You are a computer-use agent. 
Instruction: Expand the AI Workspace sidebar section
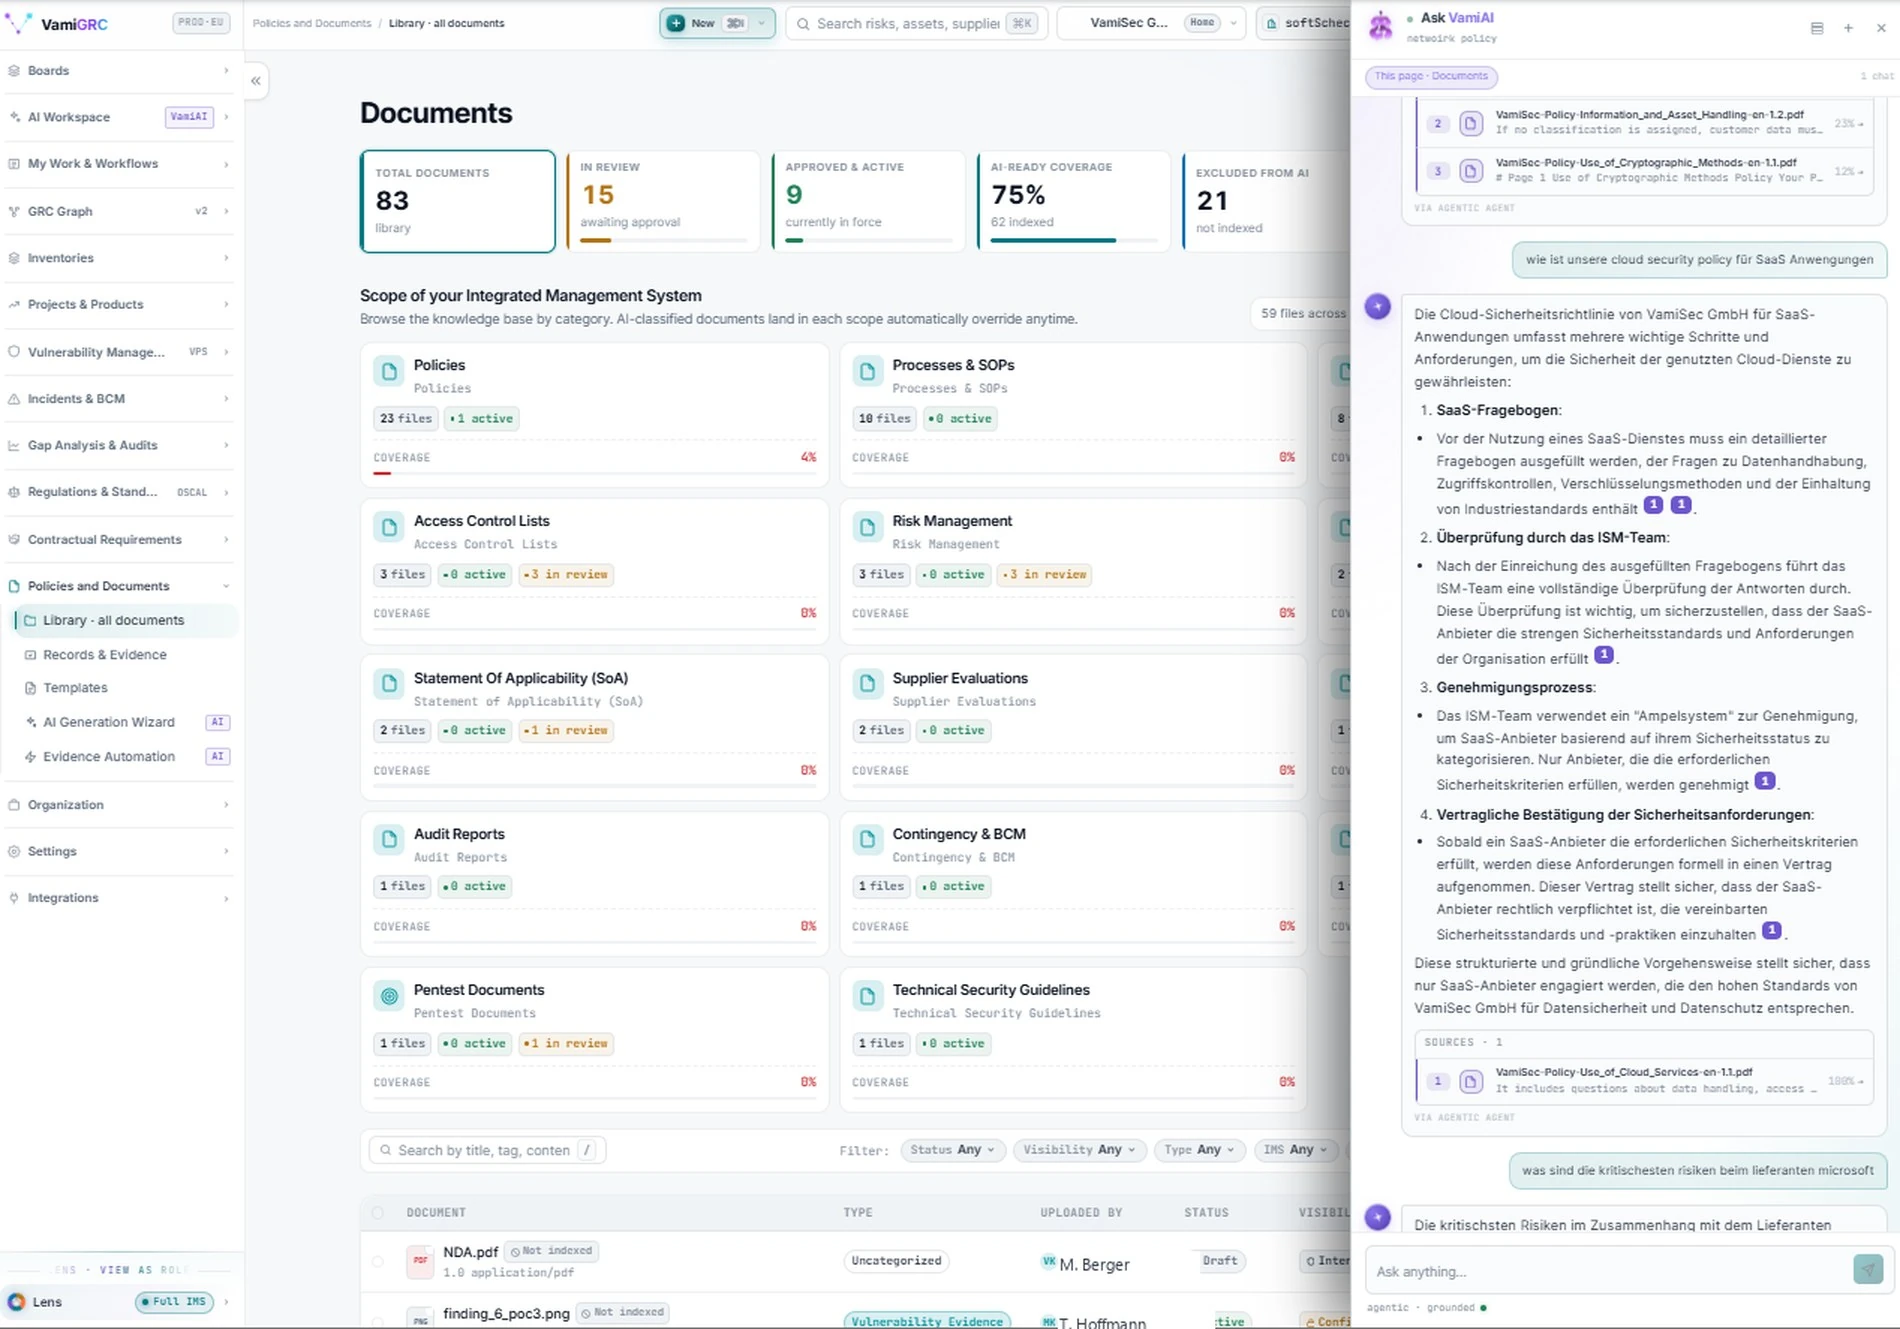120,117
